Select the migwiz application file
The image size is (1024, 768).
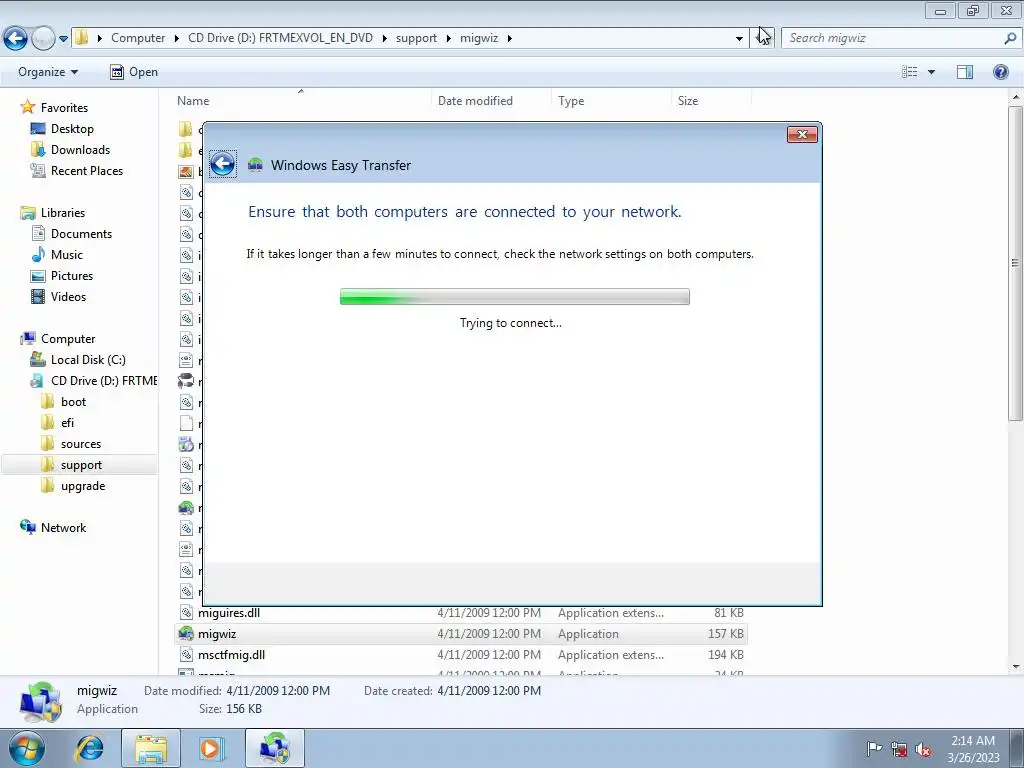point(461,633)
